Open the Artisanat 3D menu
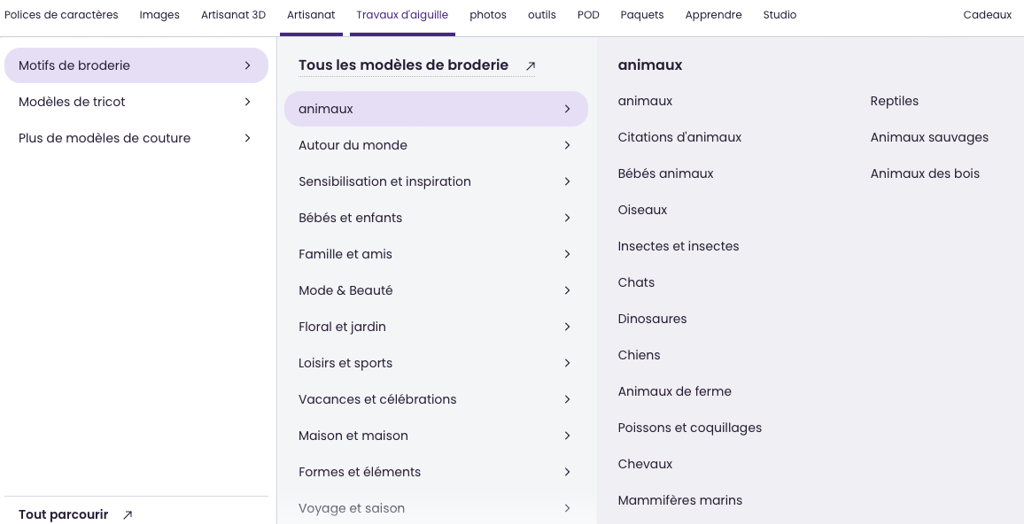Screen dimensions: 1024x524 point(233,15)
